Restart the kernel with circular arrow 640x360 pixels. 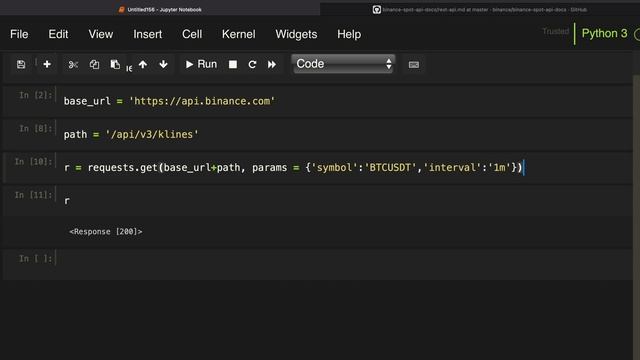point(252,64)
